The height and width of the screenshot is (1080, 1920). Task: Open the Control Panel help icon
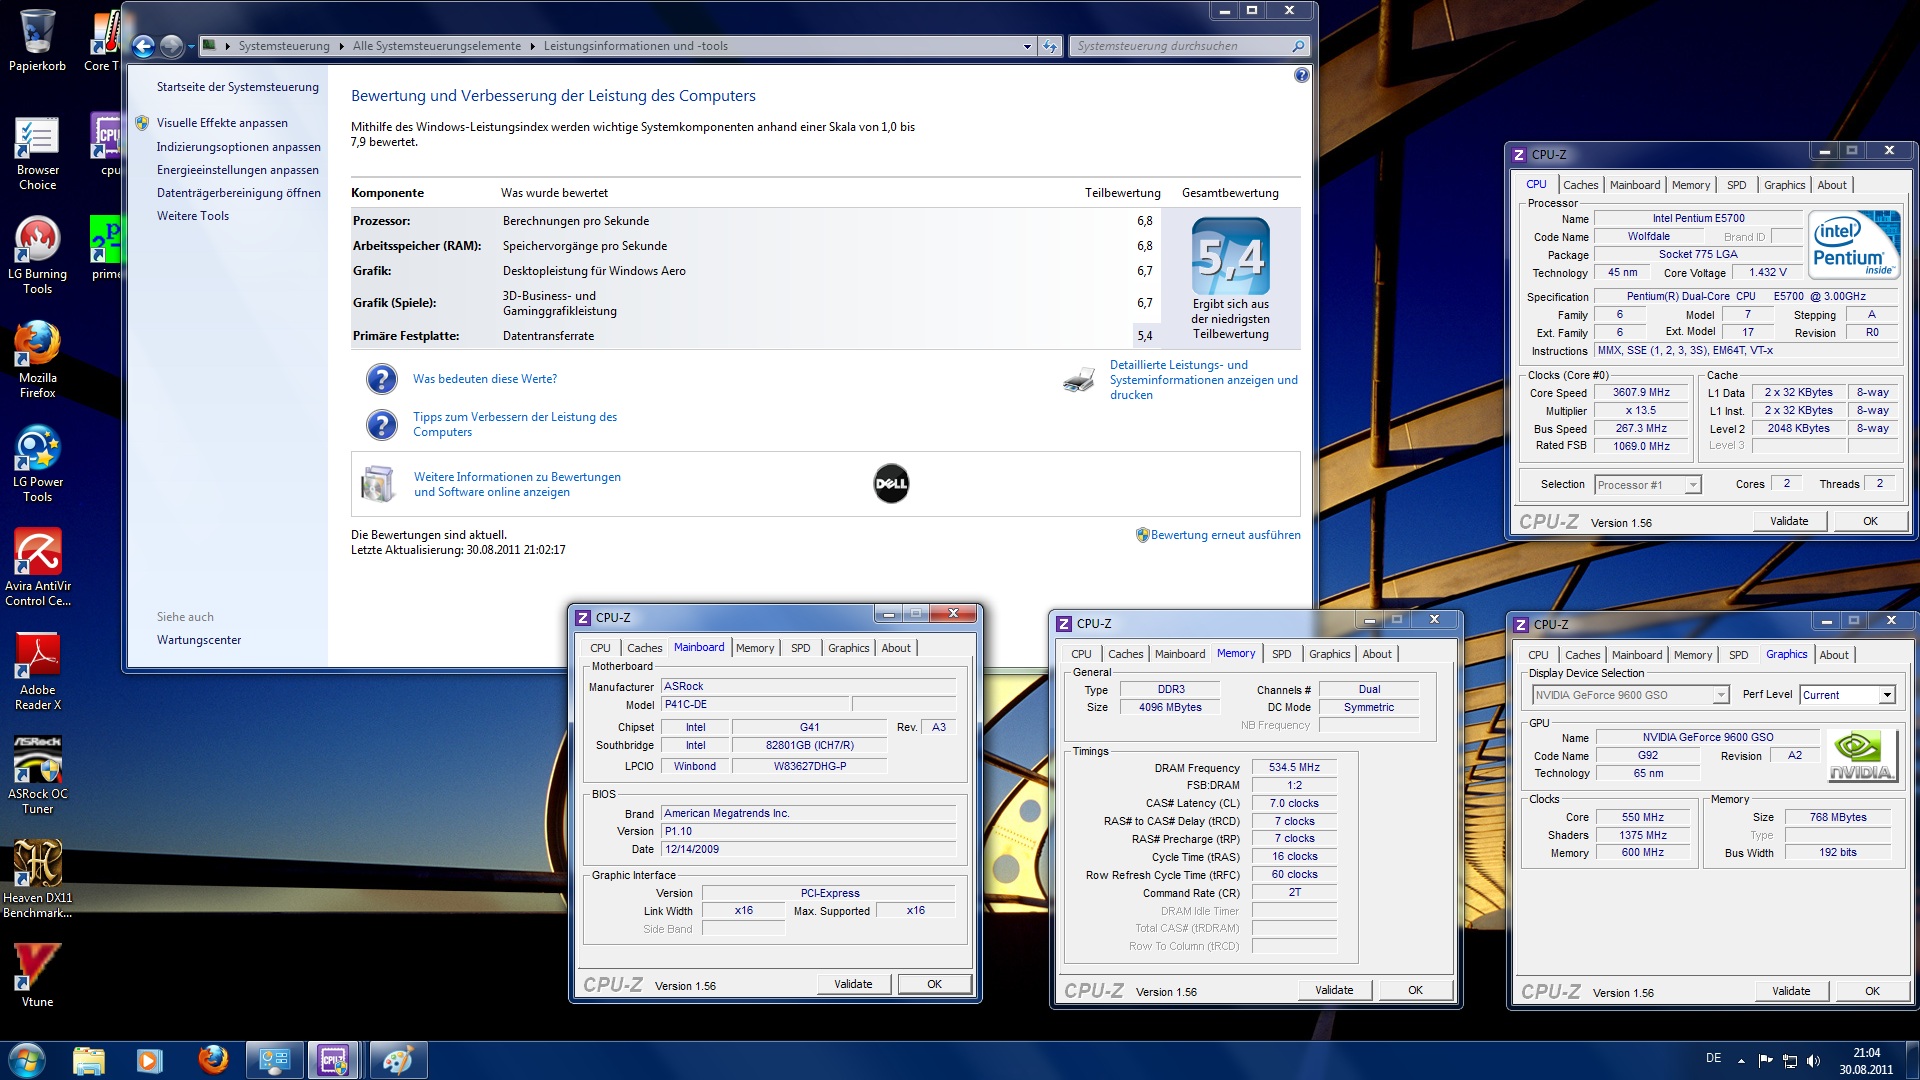coord(1301,75)
